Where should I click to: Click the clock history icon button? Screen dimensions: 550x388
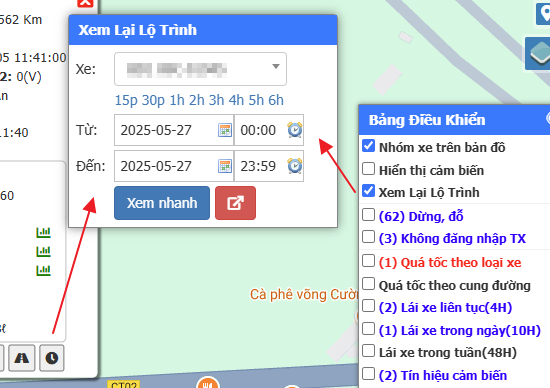point(52,358)
